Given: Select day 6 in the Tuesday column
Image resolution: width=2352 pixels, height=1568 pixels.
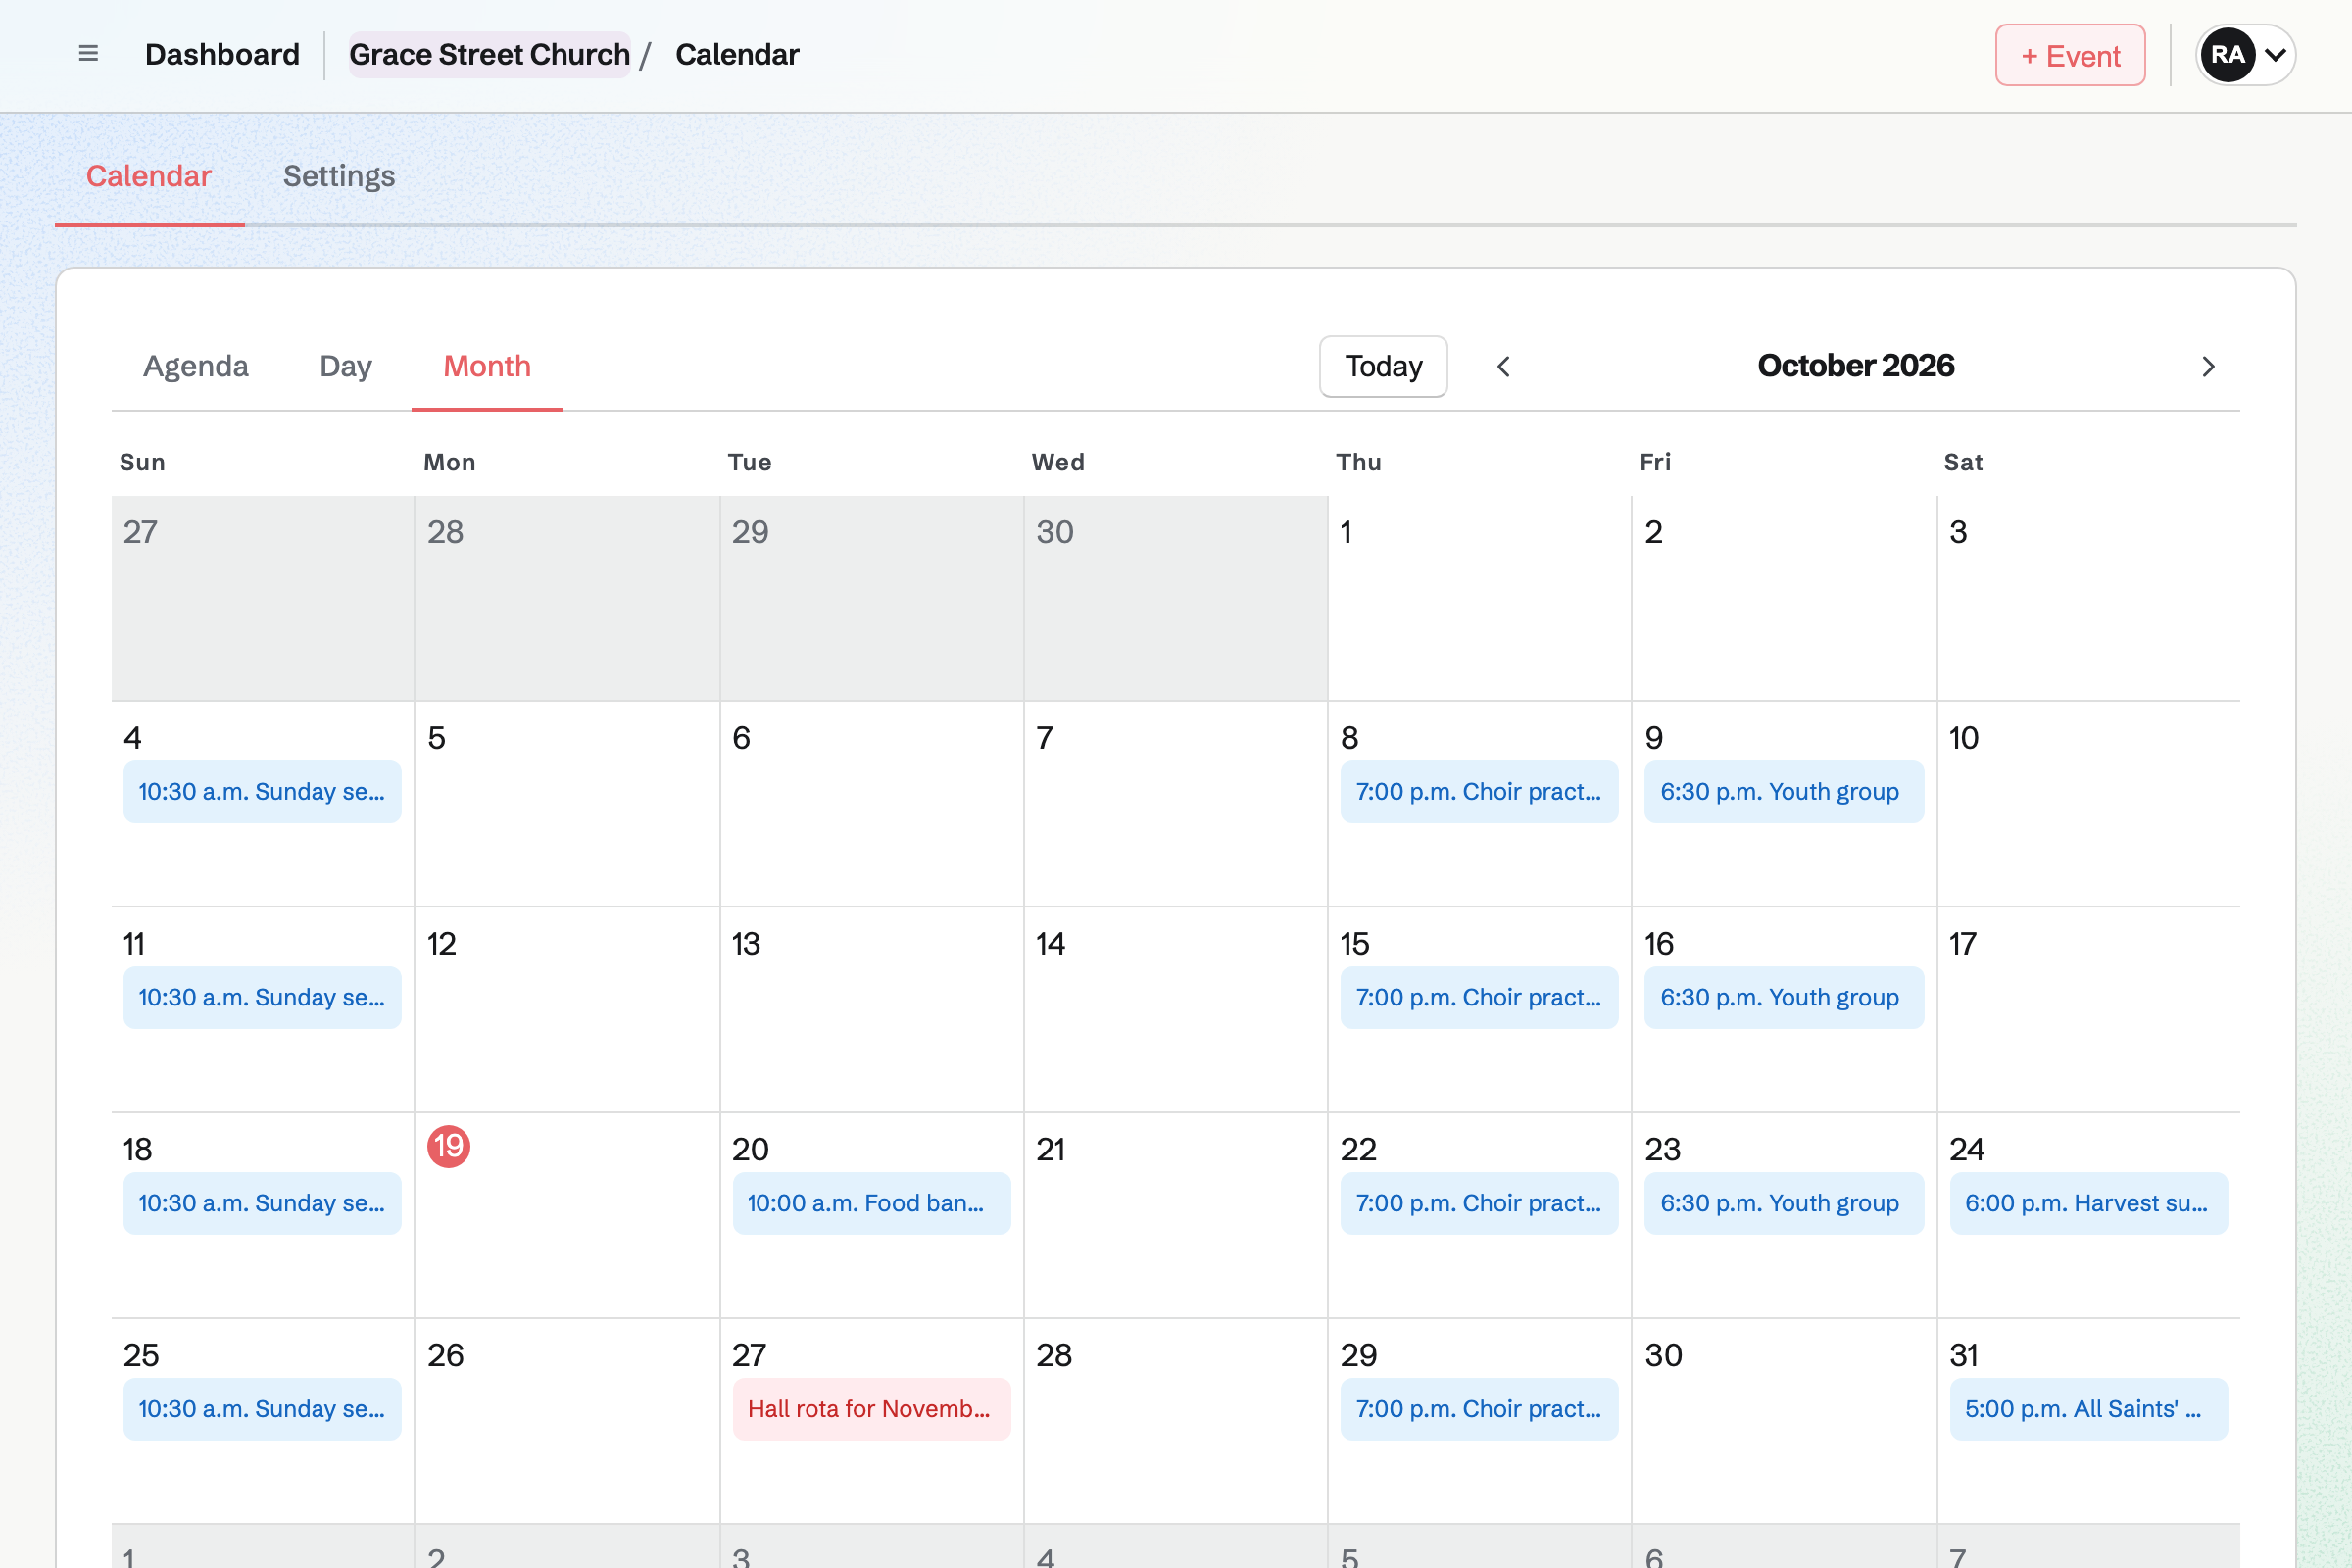Looking at the screenshot, I should pos(741,738).
